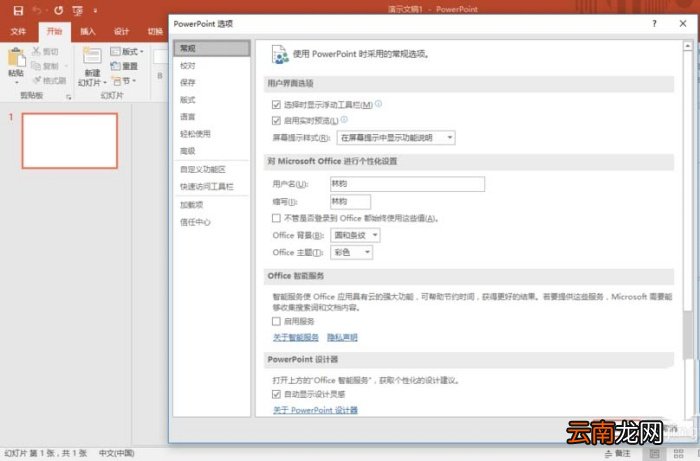The image size is (700, 461).
Task: Click the Redo/Repeat icon in title bar
Action: pyautogui.click(x=58, y=10)
